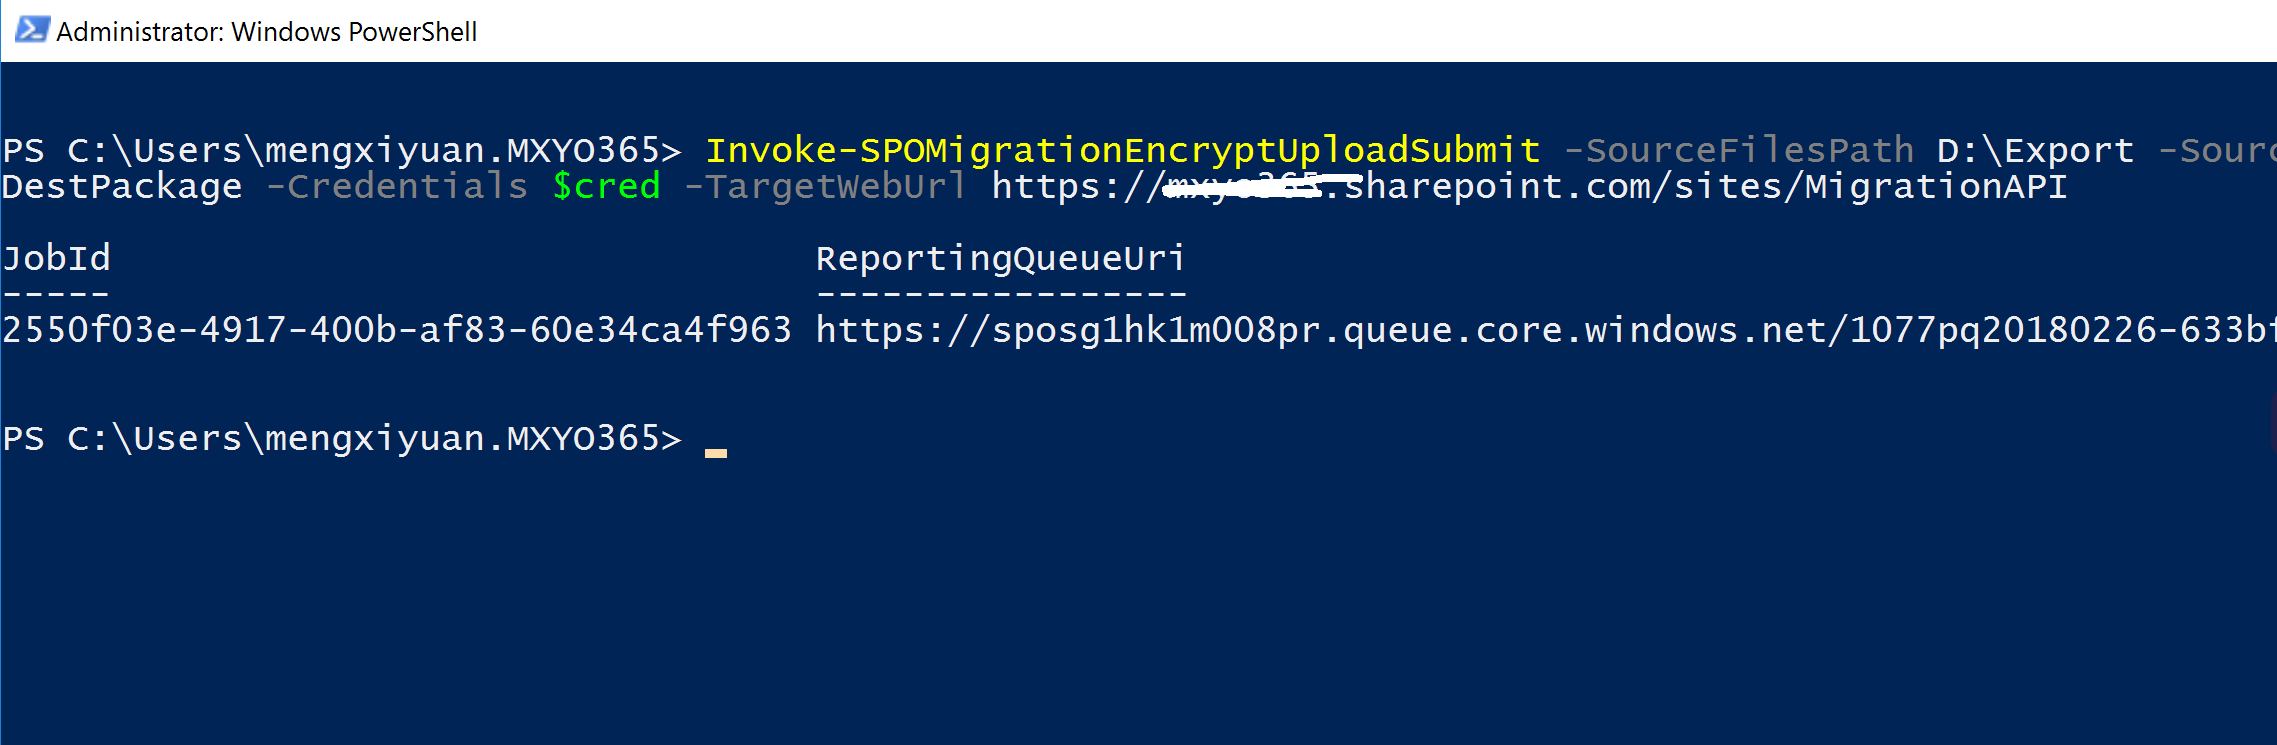This screenshot has height=745, width=2277.
Task: Click the dashes under the ReportingQueueUri header
Action: tap(1001, 294)
